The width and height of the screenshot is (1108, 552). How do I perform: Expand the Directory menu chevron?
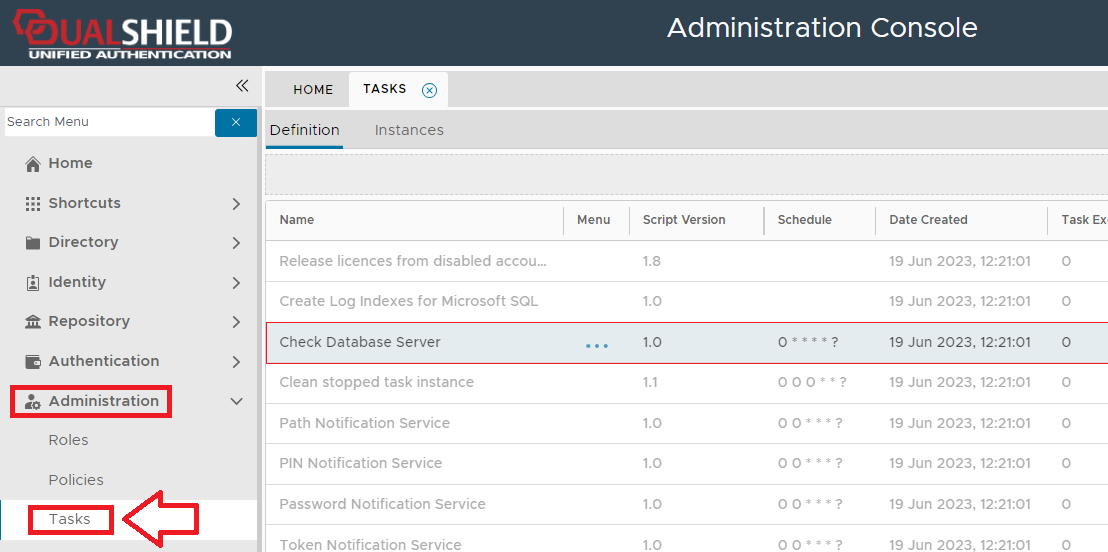click(x=236, y=243)
